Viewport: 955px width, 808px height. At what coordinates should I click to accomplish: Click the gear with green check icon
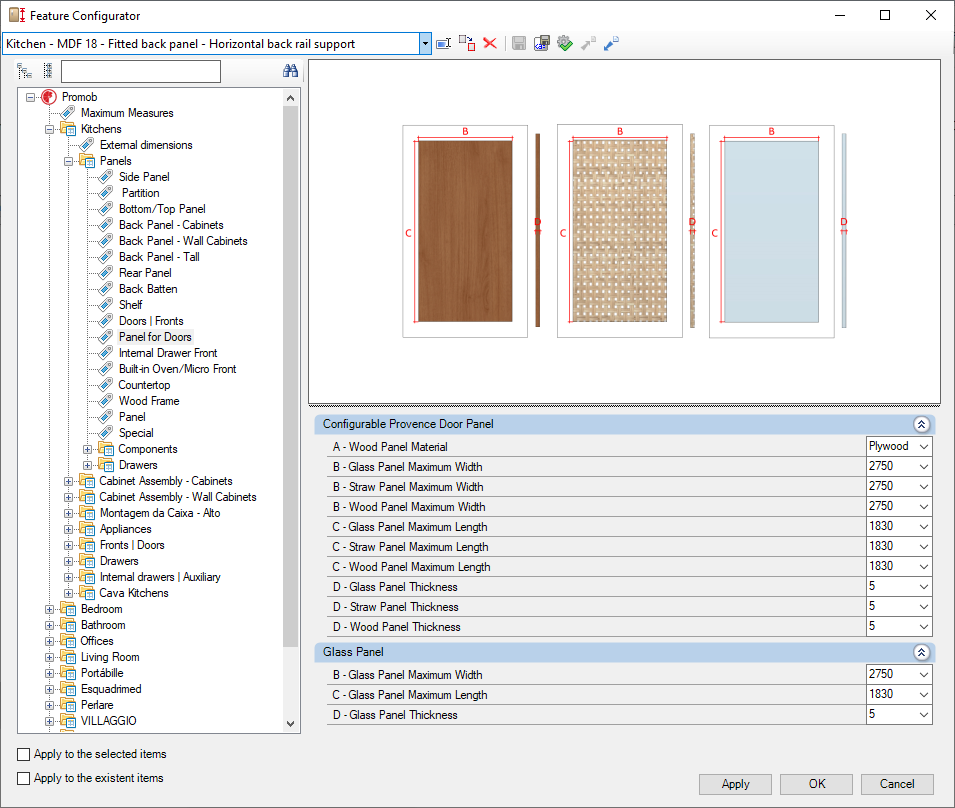point(565,43)
